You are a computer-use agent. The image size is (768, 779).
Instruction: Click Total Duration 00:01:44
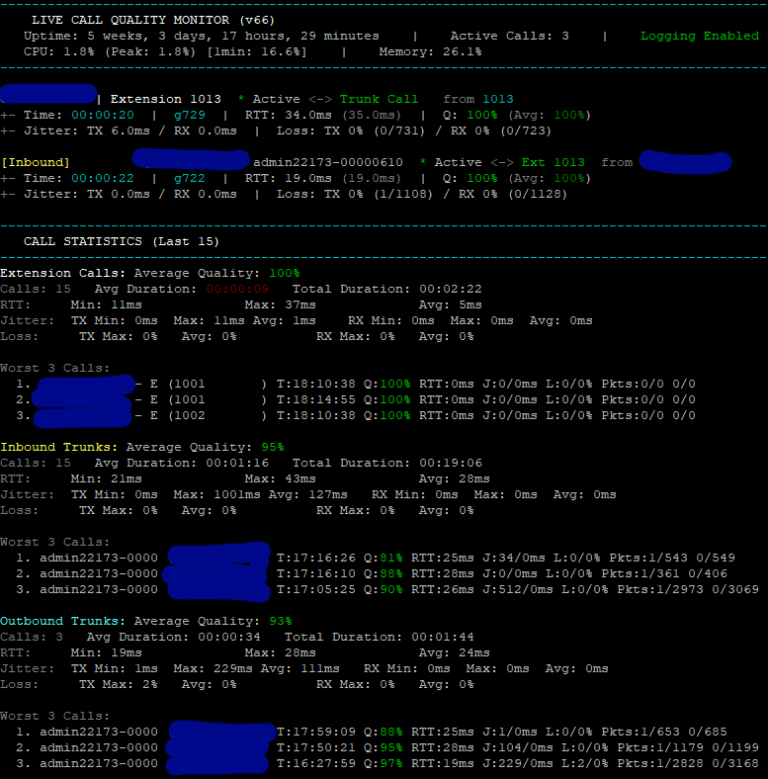pyautogui.click(x=379, y=636)
